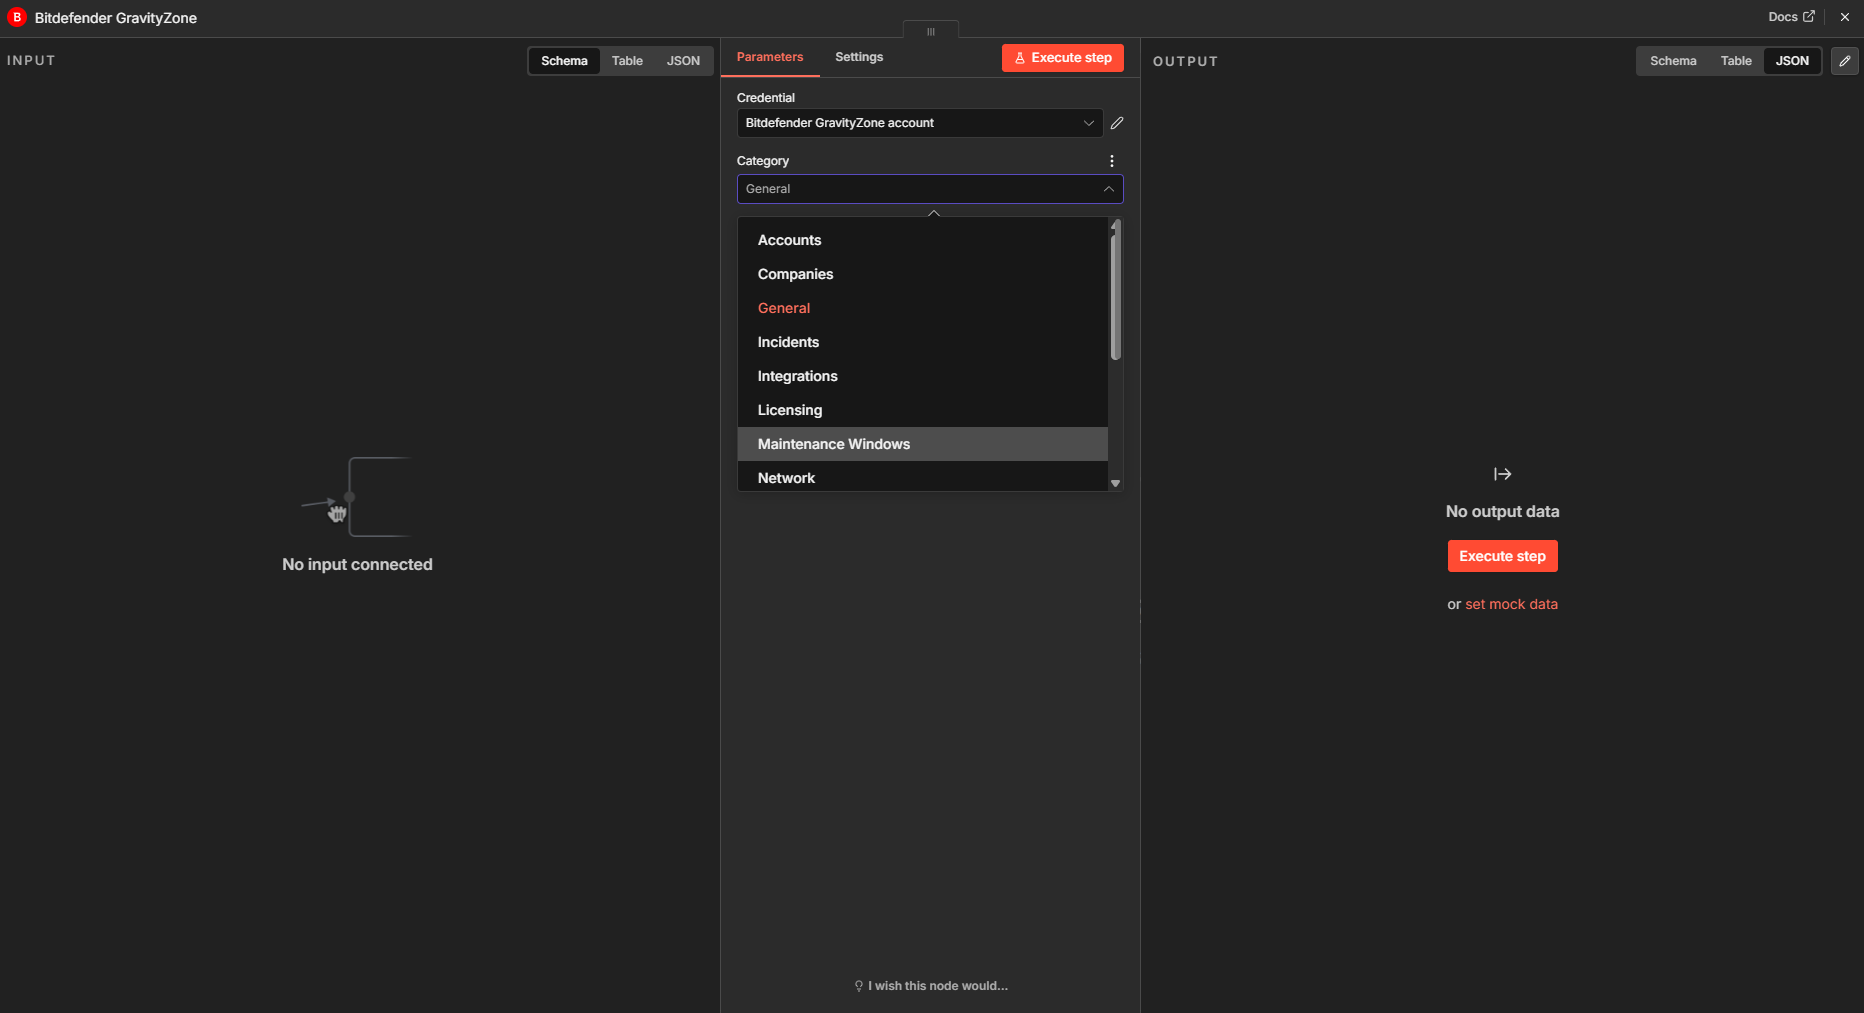This screenshot has height=1013, width=1864.
Task: Select Maintenance Windows category option
Action: tap(923, 444)
